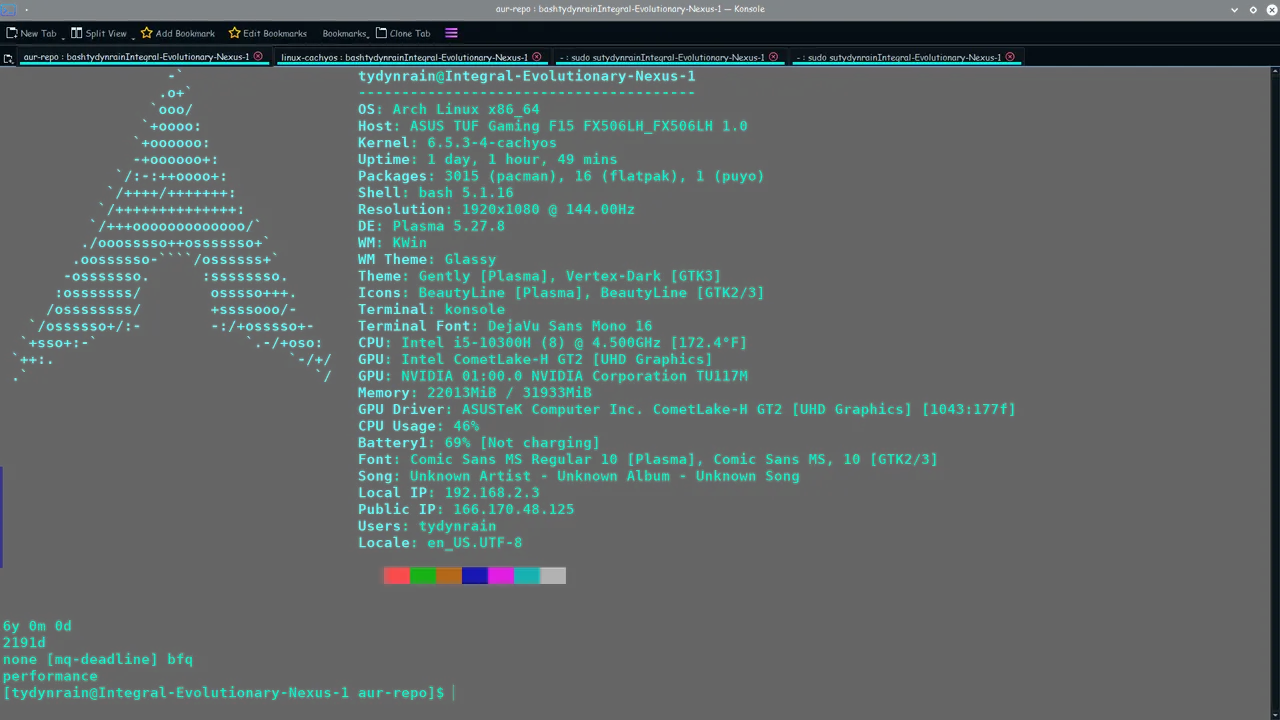1280x720 pixels.
Task: Switch to the linux-cachyos tab
Action: [404, 57]
